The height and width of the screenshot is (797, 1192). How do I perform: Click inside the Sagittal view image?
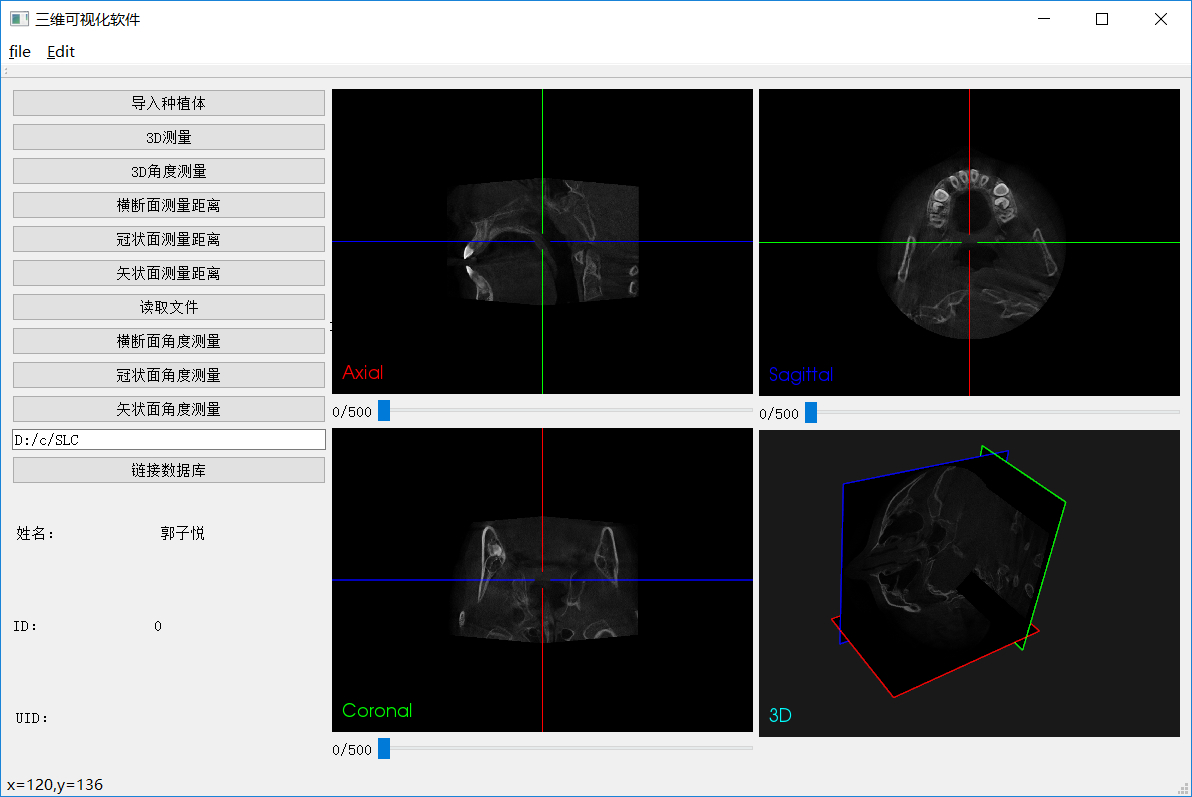969,243
